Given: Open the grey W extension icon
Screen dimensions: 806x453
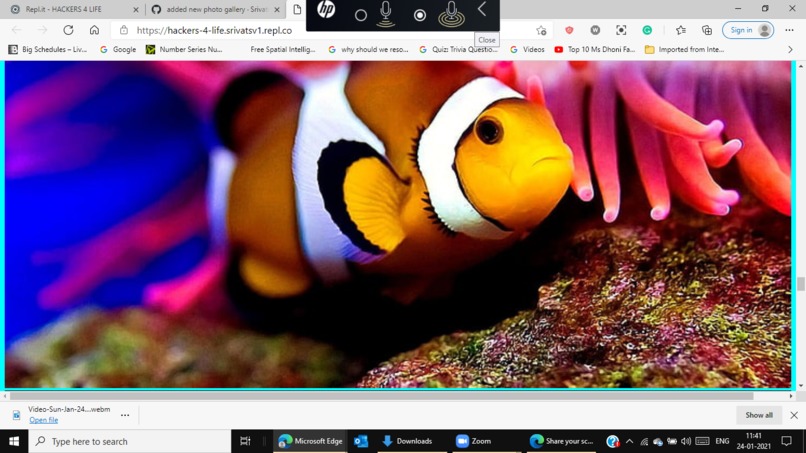Looking at the screenshot, I should 595,30.
